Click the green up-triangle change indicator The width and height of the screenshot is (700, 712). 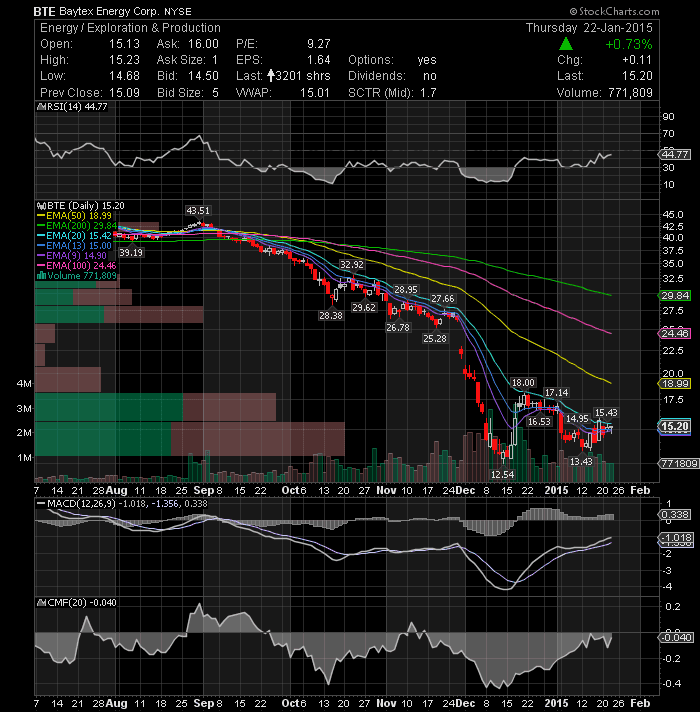[x=566, y=44]
